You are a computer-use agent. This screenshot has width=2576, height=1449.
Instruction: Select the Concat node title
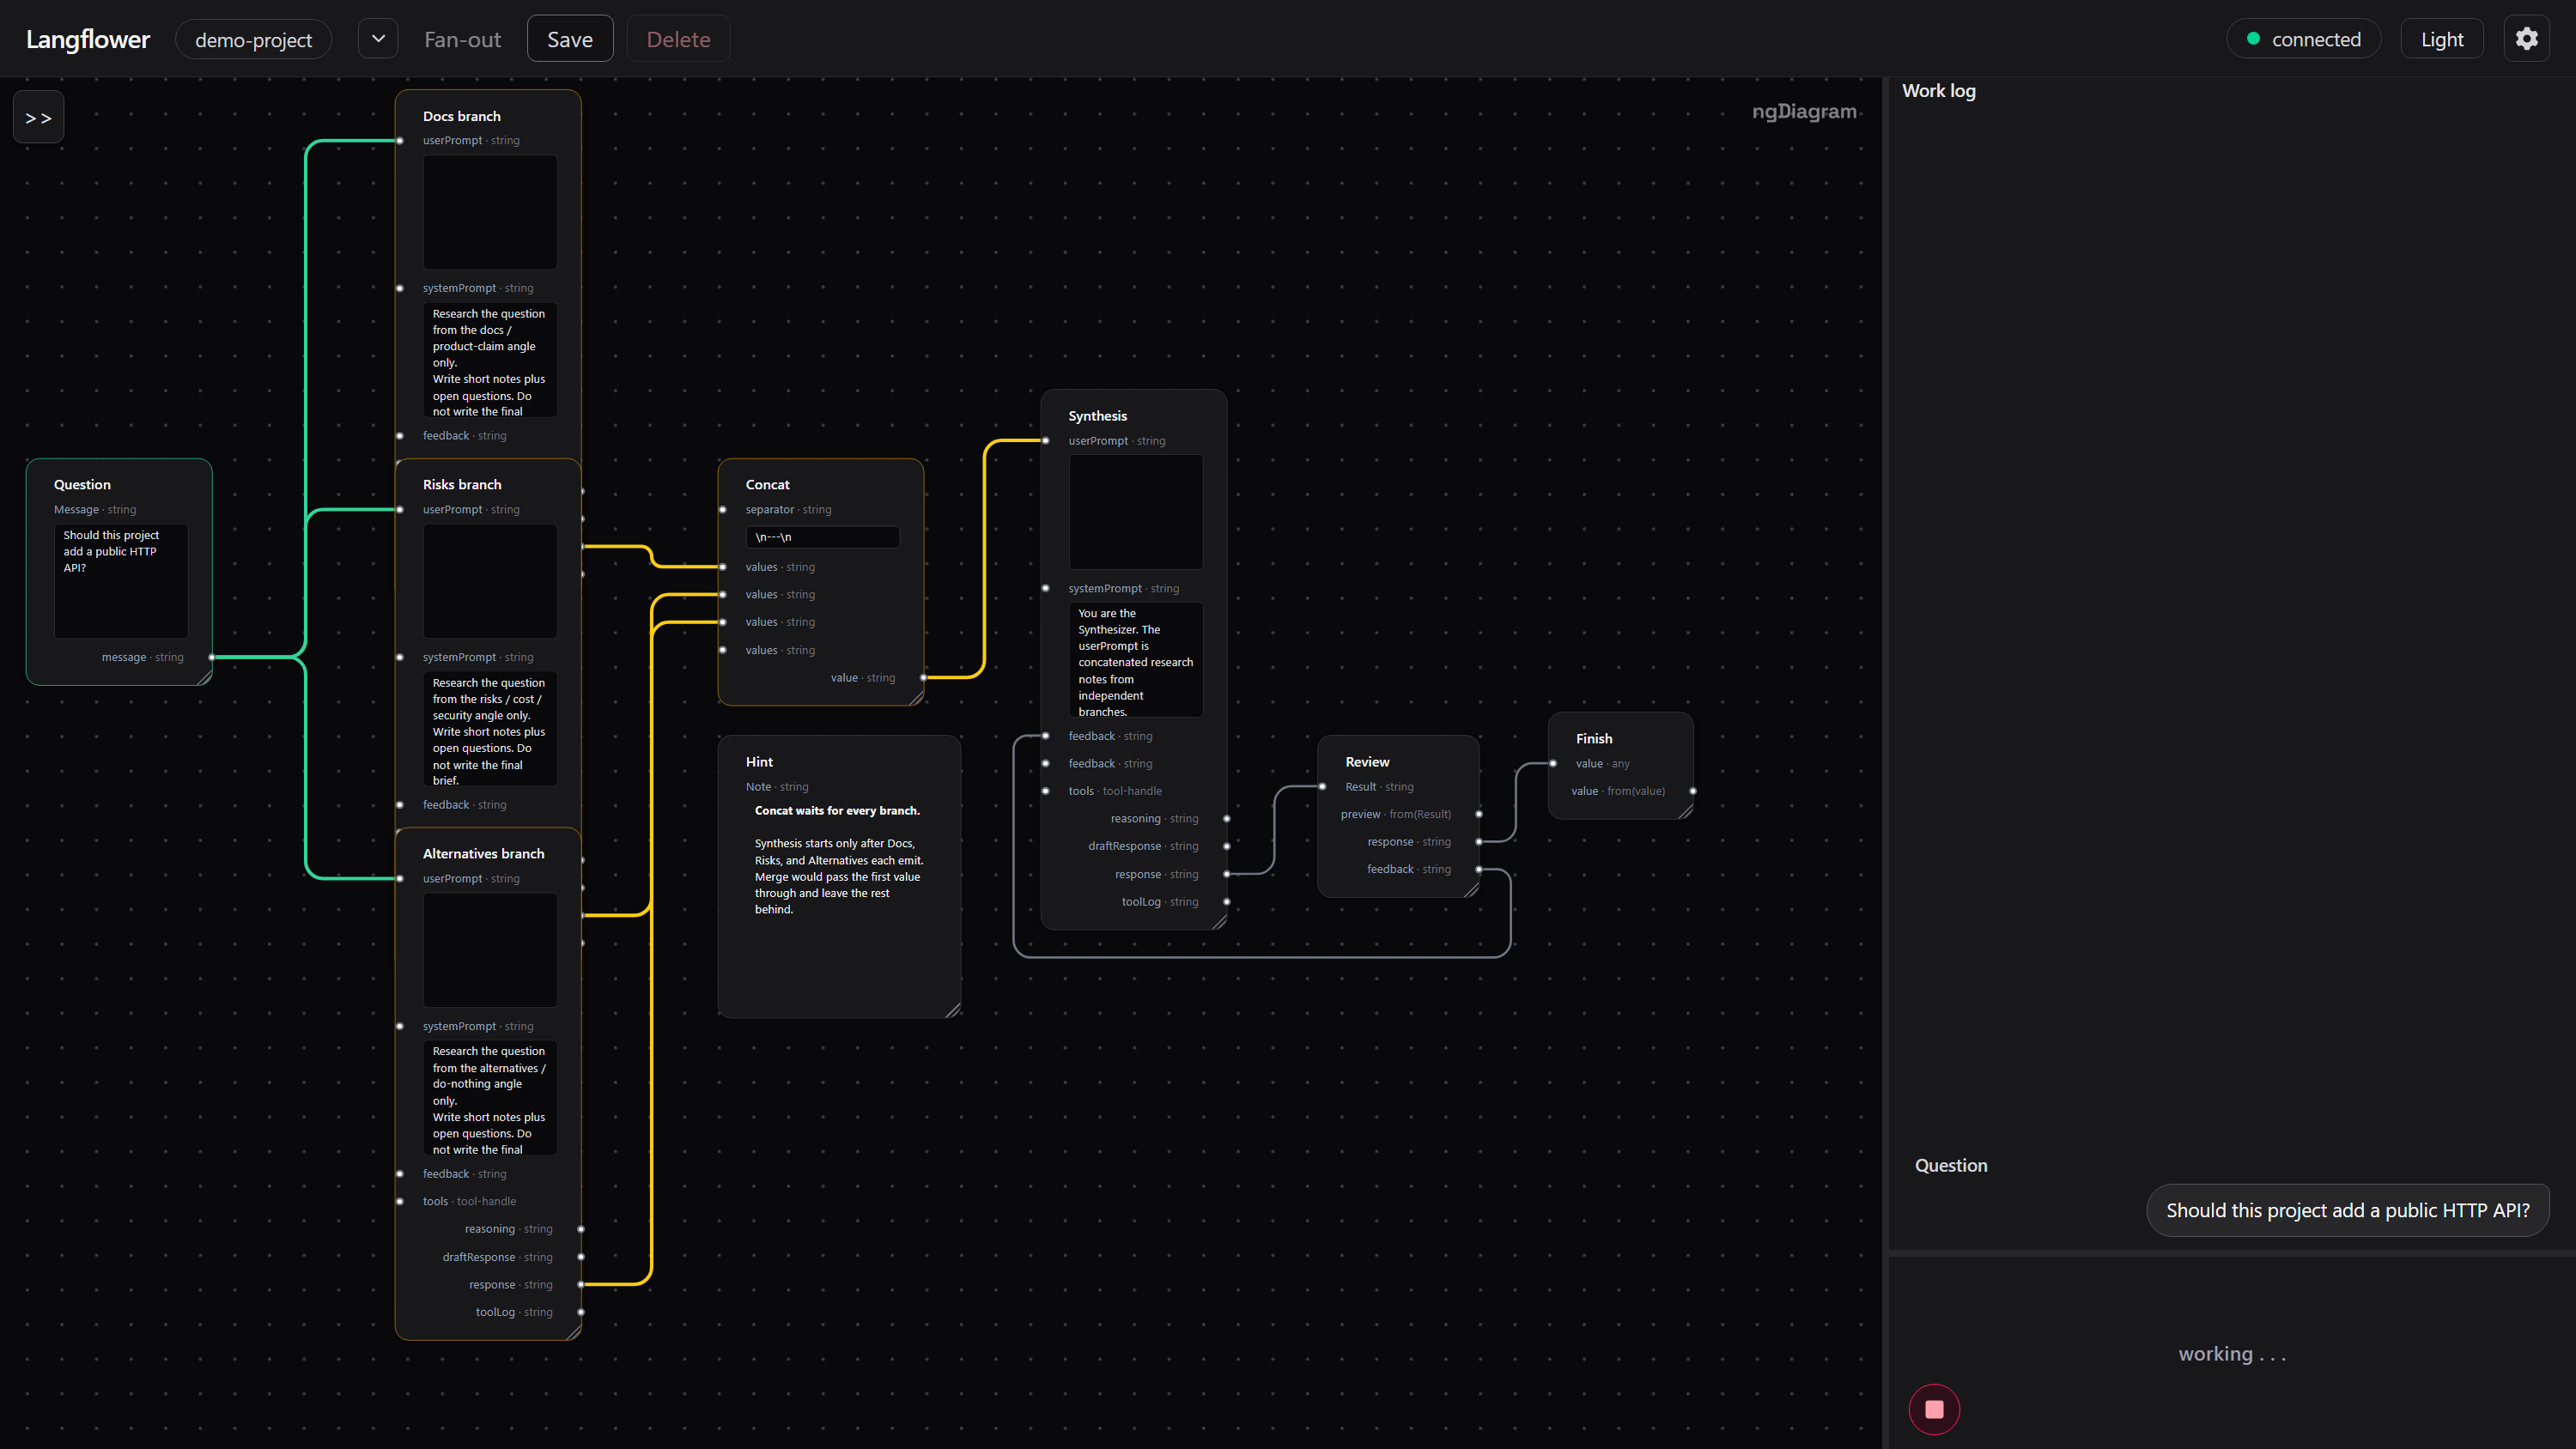point(767,484)
